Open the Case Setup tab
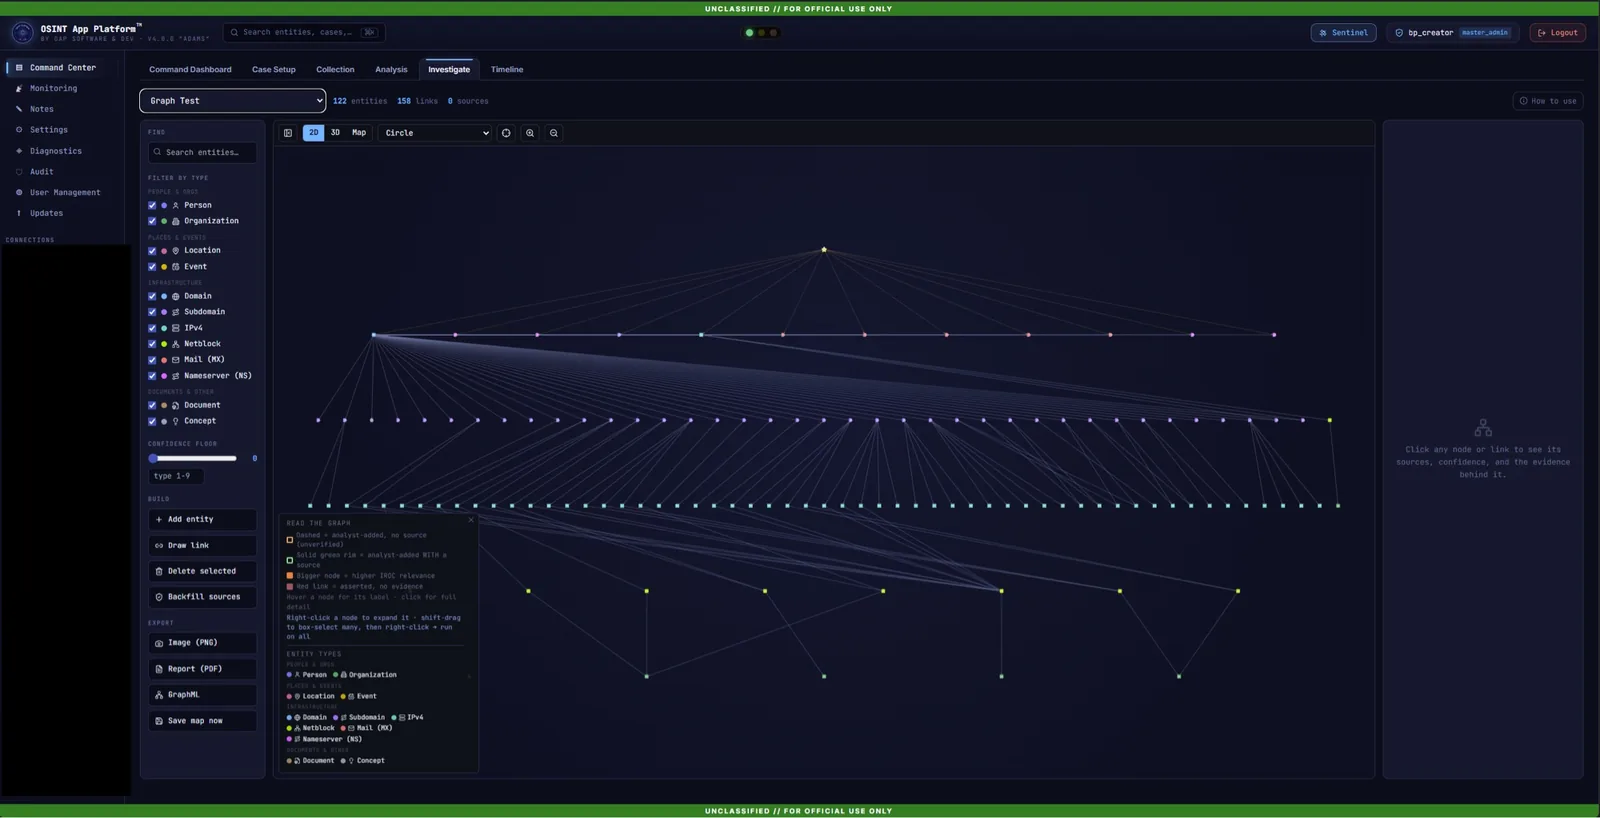Screen dimensions: 1600x818 [x=274, y=70]
